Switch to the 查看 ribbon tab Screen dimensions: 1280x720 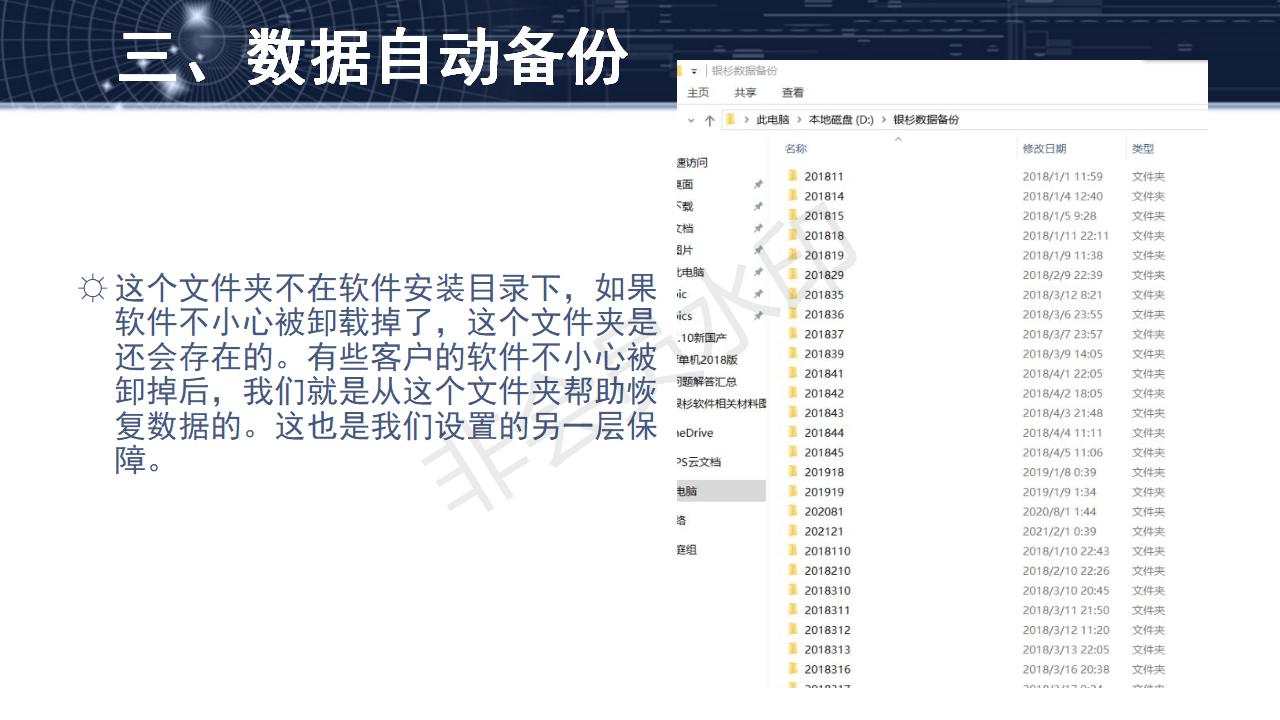click(792, 92)
